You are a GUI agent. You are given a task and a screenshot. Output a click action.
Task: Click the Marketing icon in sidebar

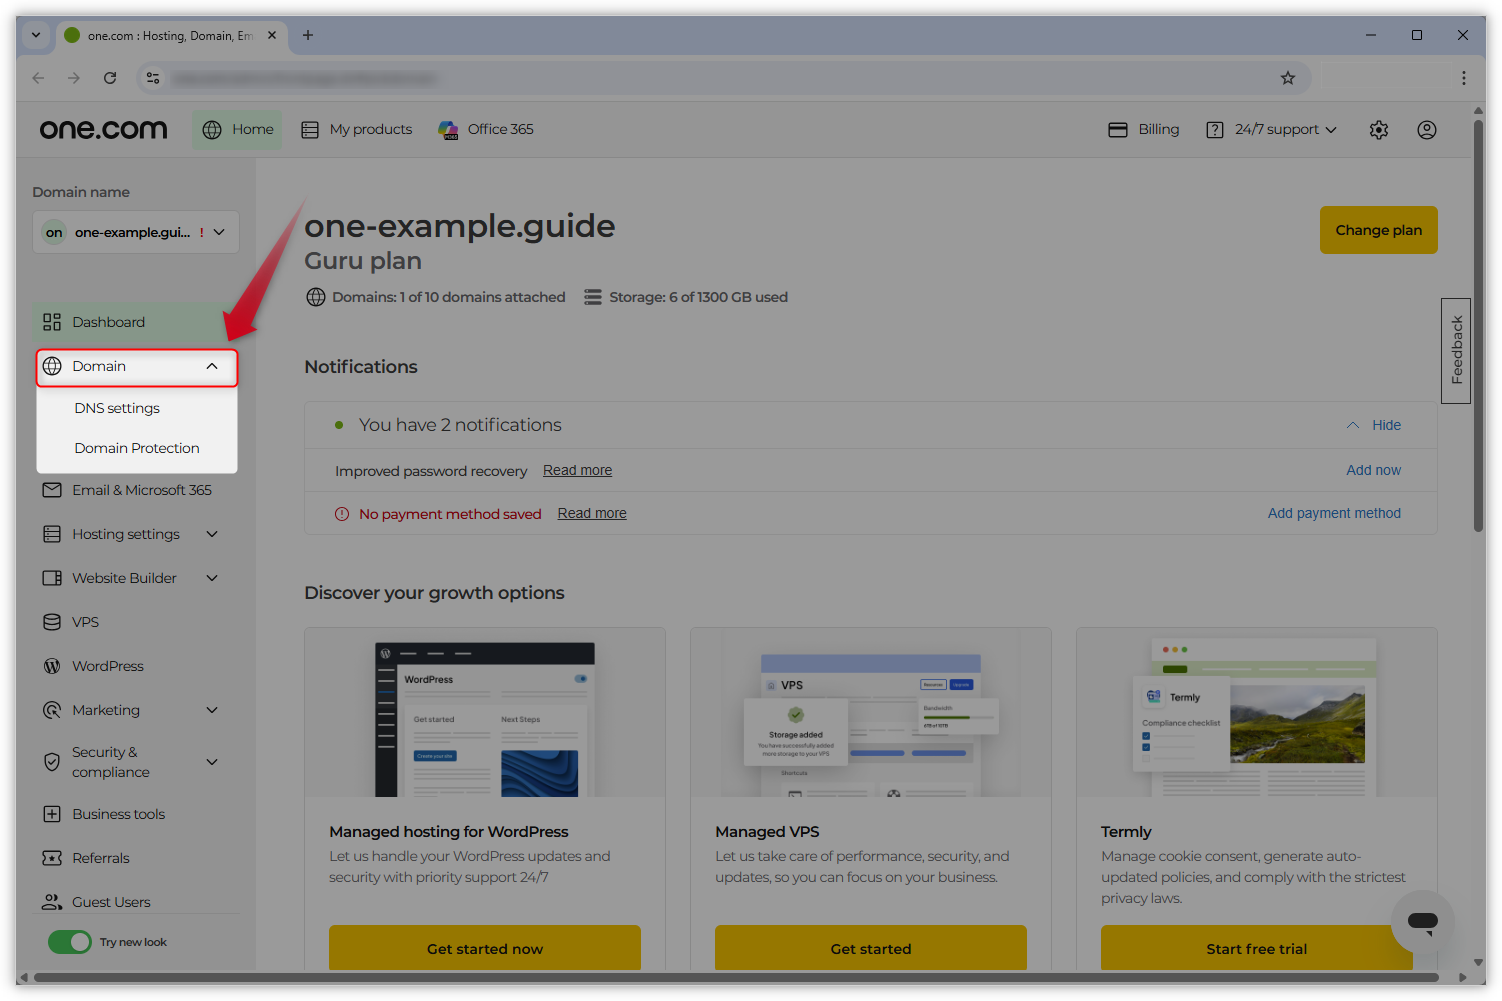52,710
